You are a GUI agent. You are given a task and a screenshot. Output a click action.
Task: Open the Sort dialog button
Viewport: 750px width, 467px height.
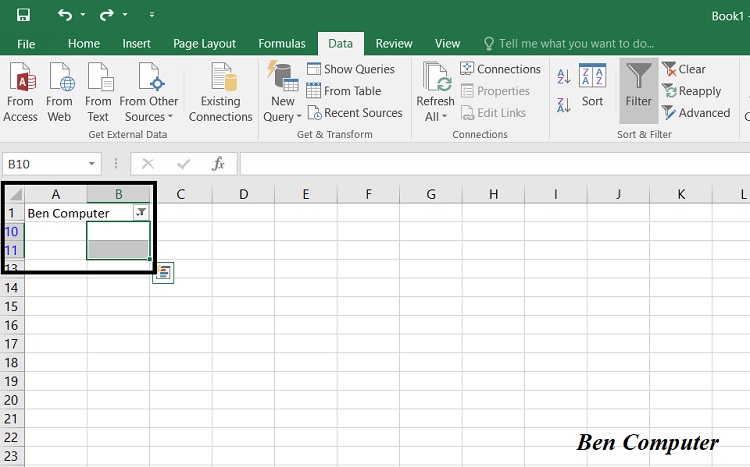coord(592,85)
